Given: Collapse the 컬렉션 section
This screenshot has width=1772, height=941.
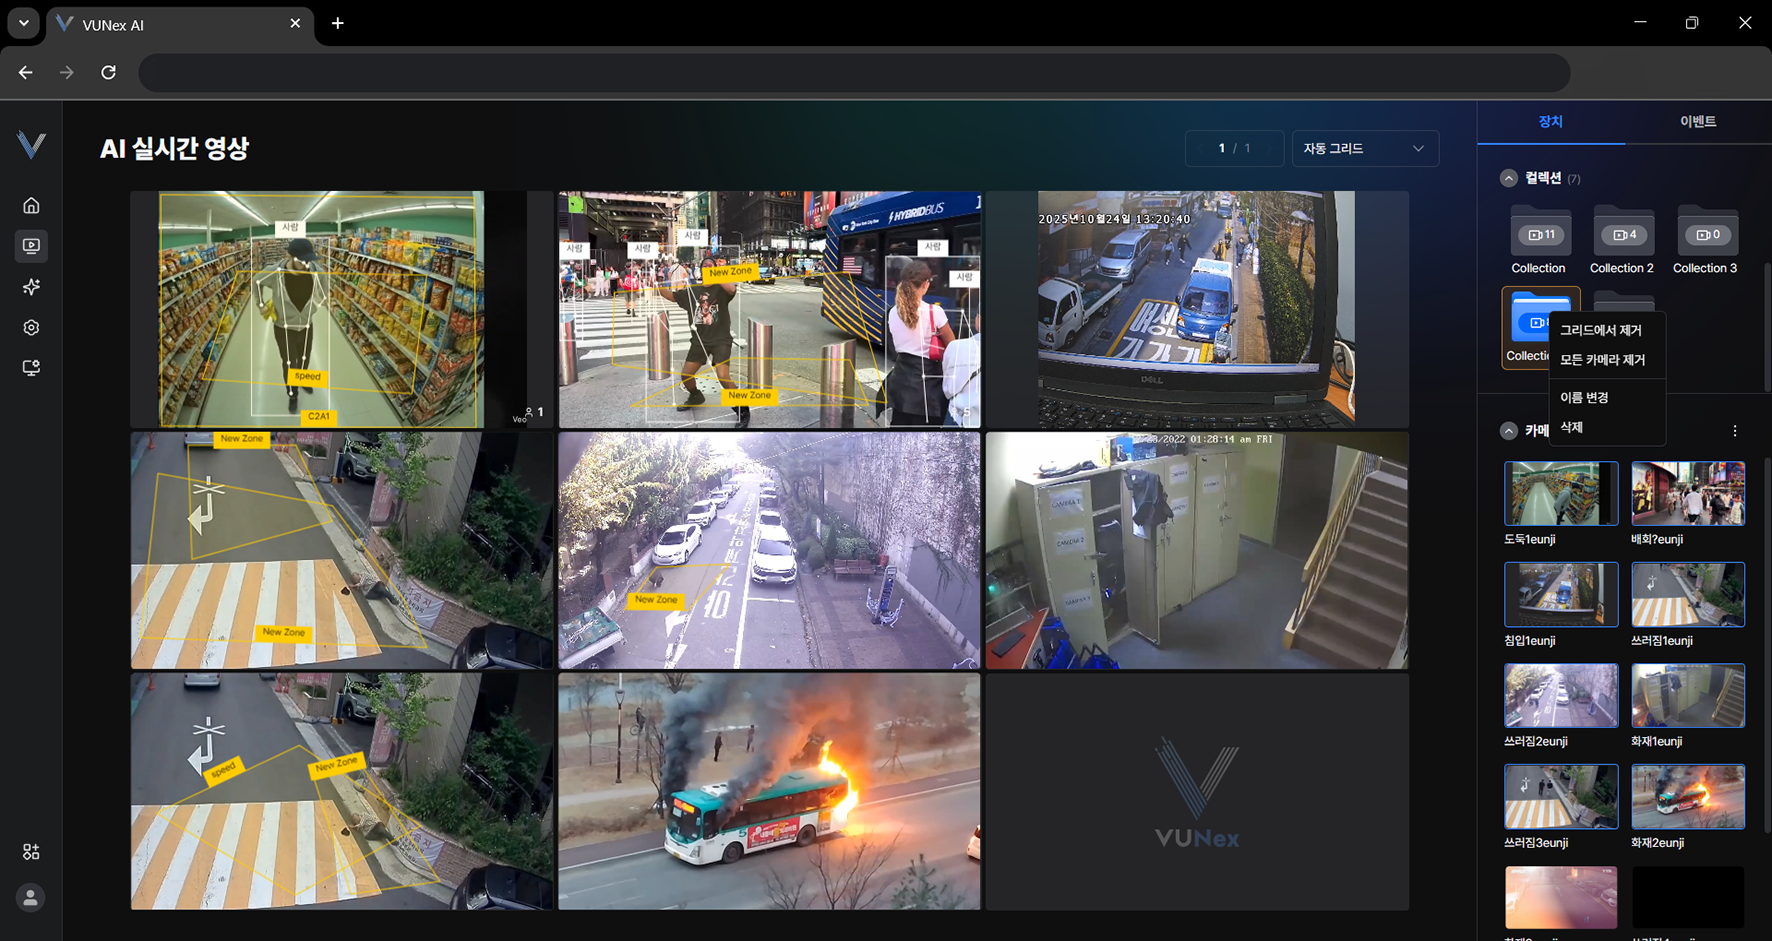Looking at the screenshot, I should 1508,179.
